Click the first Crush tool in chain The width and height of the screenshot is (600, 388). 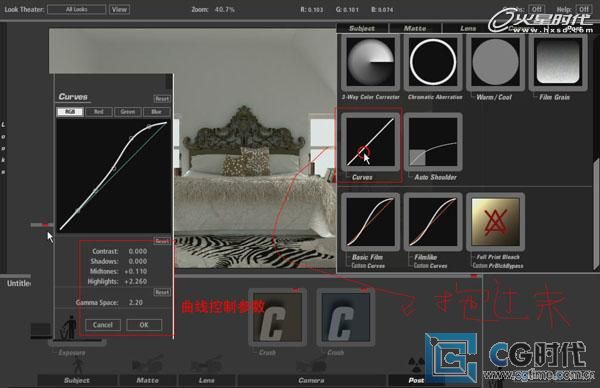(x=277, y=317)
